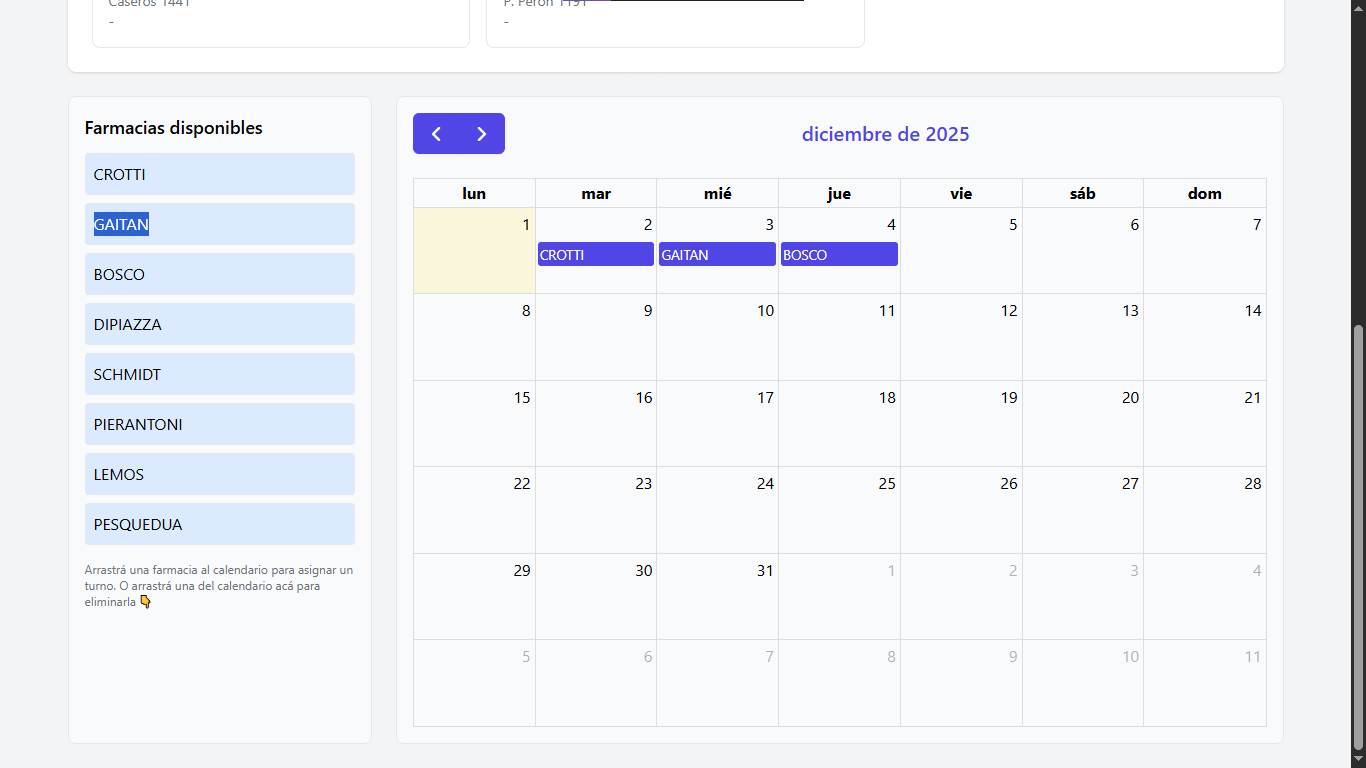Select GAITAN pharmacy in the sidebar
Viewport: 1366px width, 768px height.
219,224
